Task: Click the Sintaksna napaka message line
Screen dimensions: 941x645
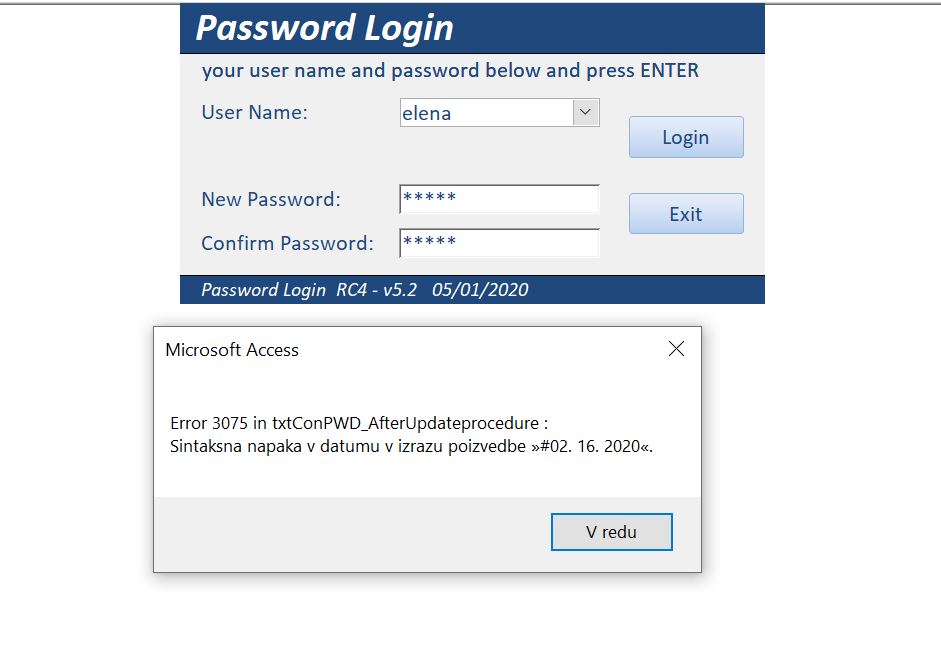Action: (411, 445)
